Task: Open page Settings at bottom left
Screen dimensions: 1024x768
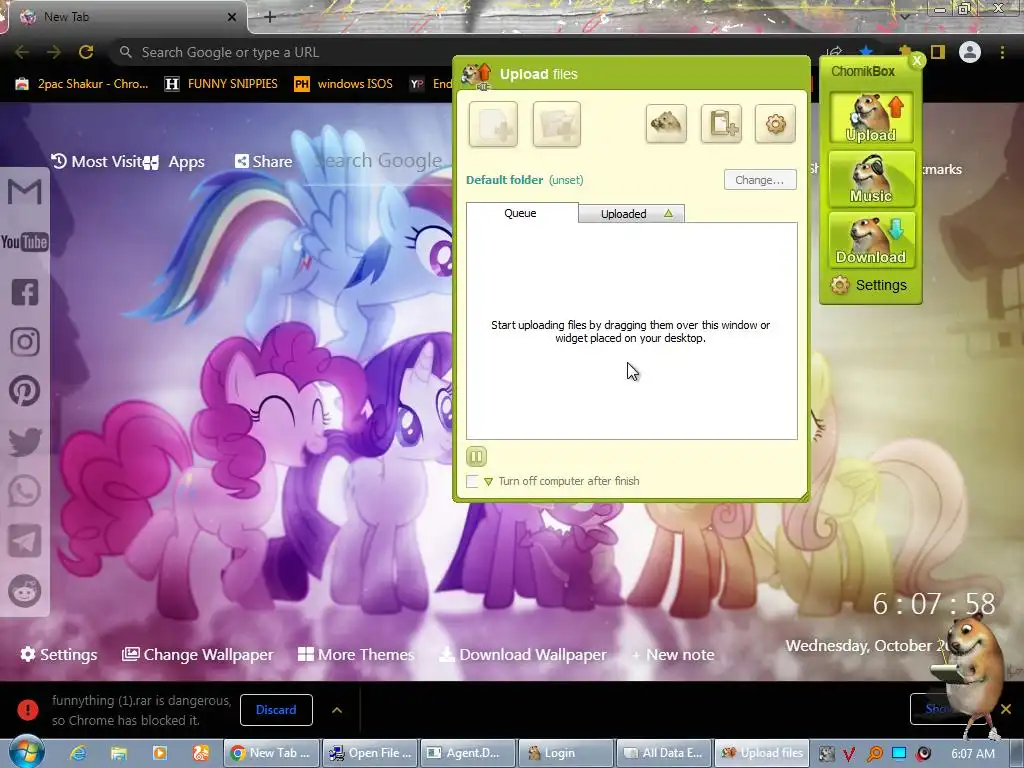Action: click(x=59, y=654)
